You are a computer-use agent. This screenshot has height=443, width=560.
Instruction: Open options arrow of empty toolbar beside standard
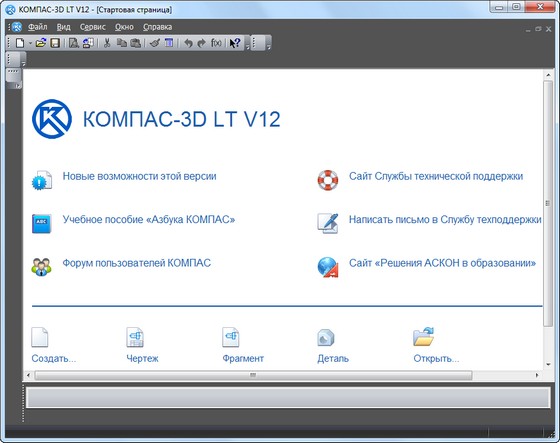coord(269,46)
